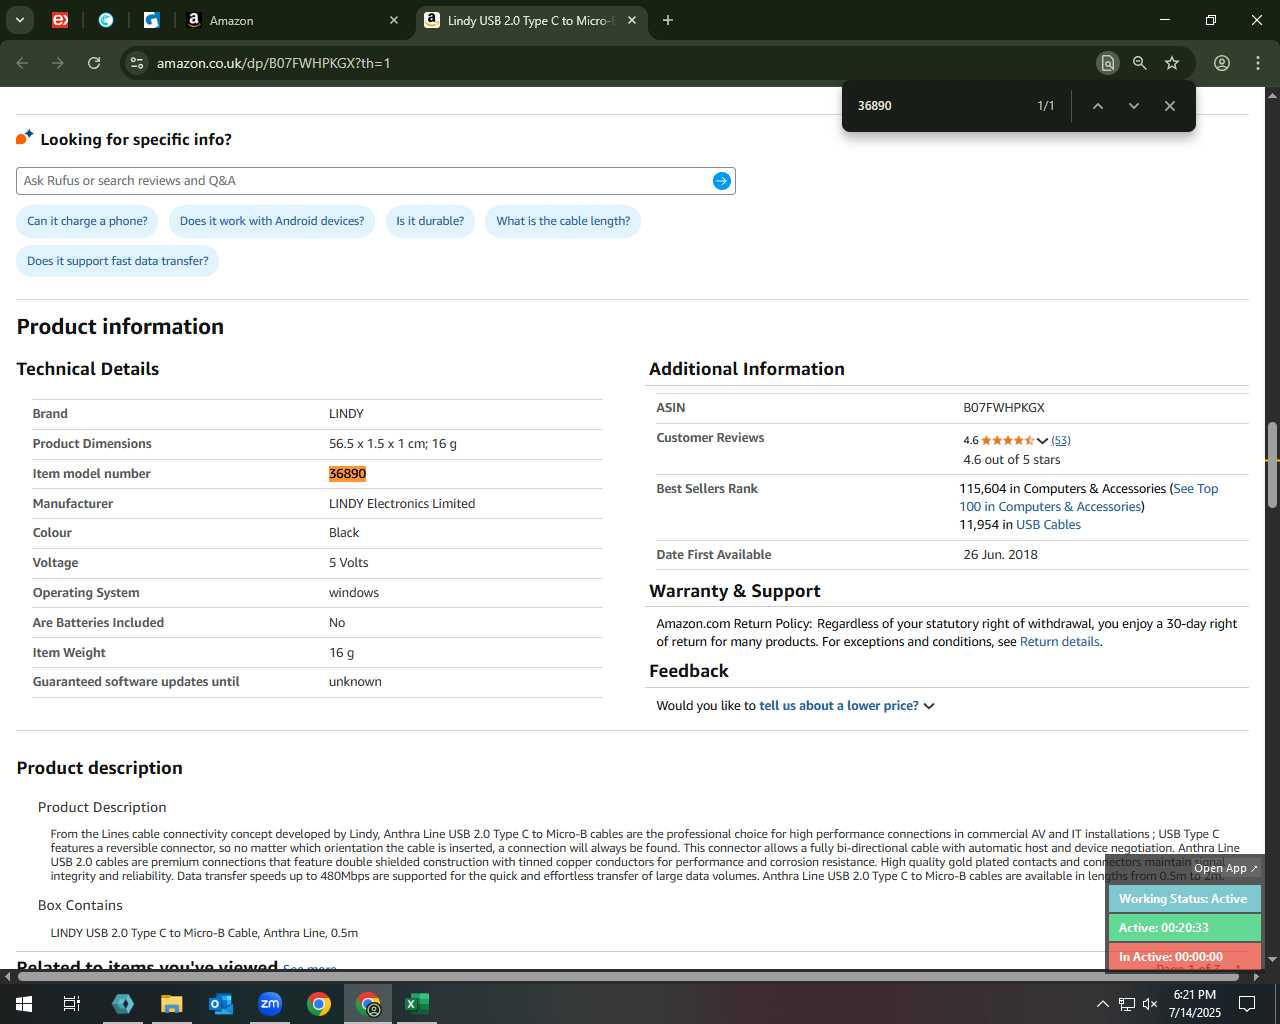Click the highlighted model number 36890
Viewport: 1280px width, 1024px height.
click(x=347, y=474)
